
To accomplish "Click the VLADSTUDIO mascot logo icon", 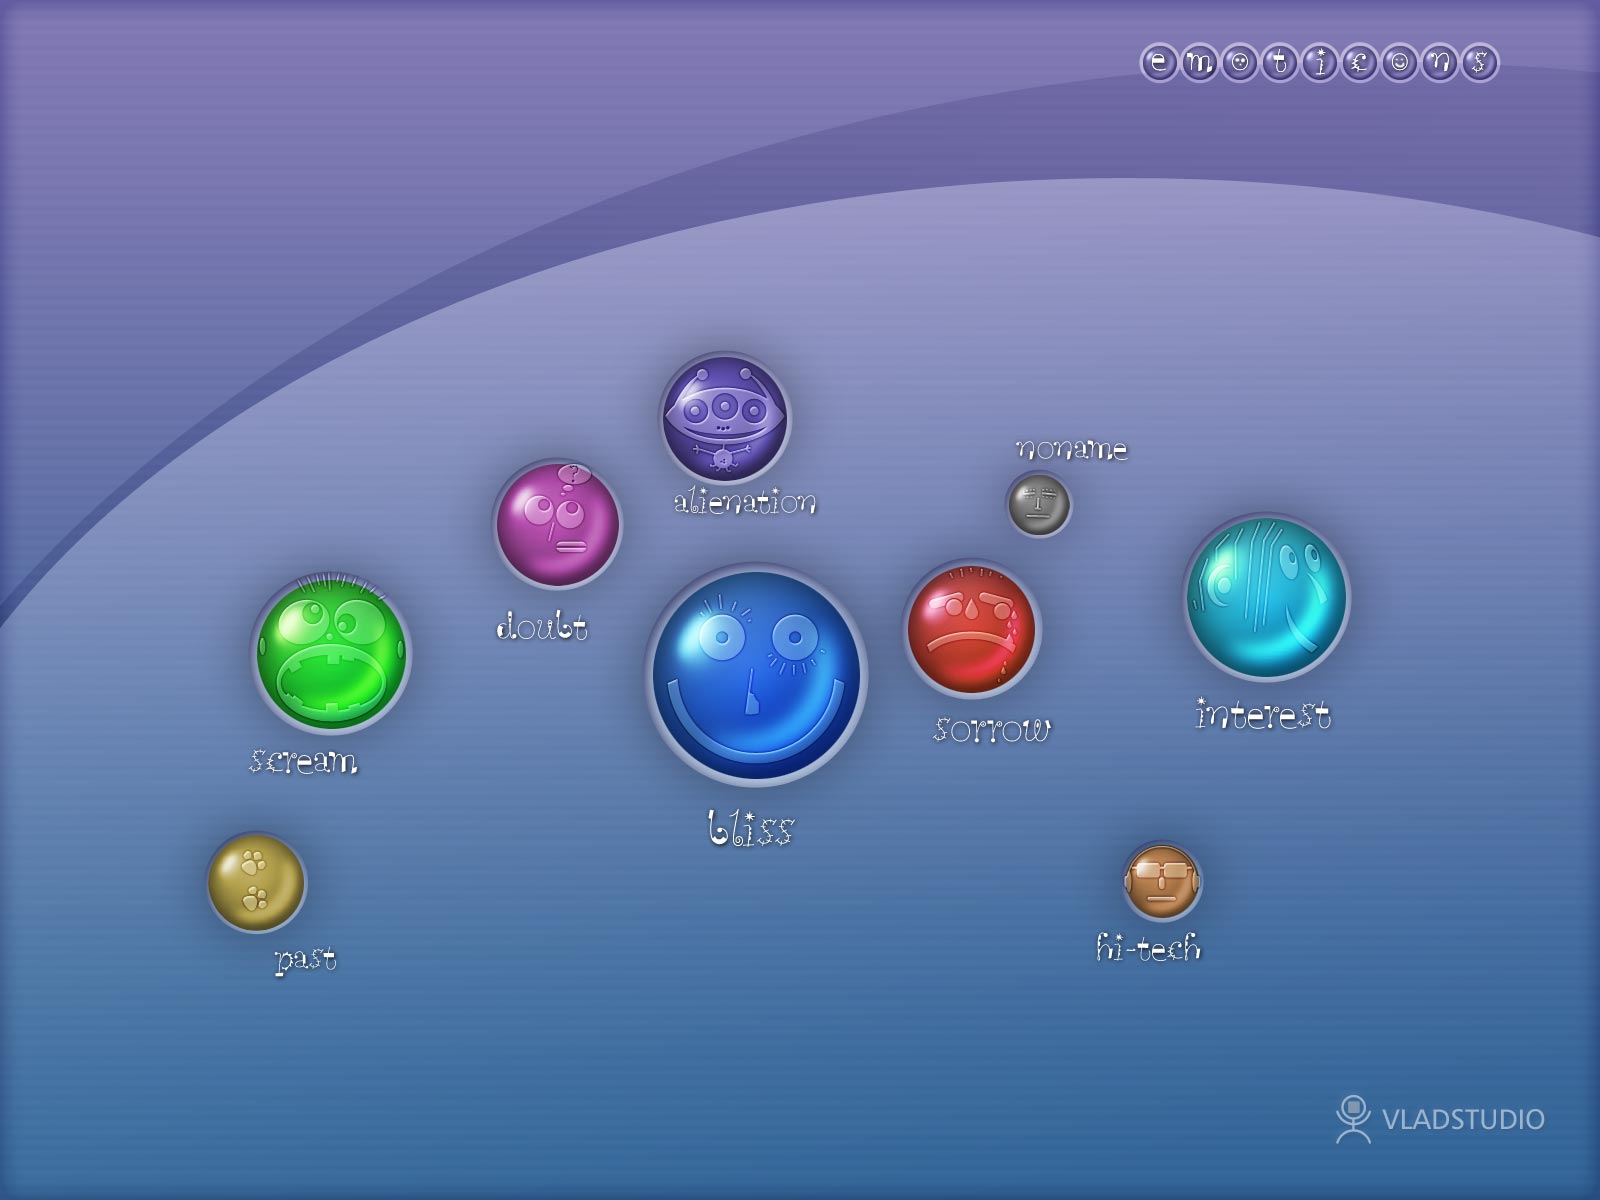I will coord(1353,1119).
